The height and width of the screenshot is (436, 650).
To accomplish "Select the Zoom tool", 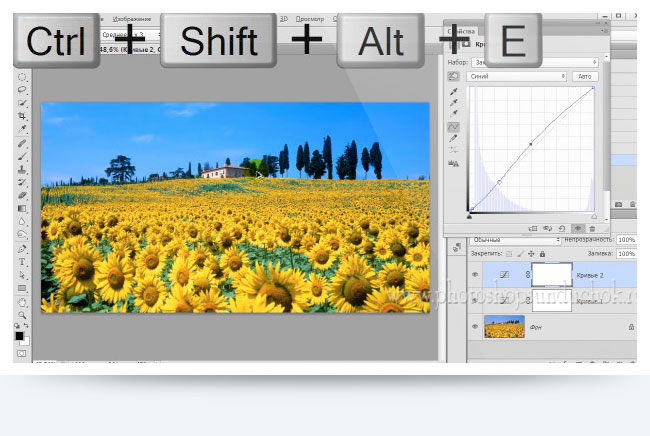I will tap(22, 315).
